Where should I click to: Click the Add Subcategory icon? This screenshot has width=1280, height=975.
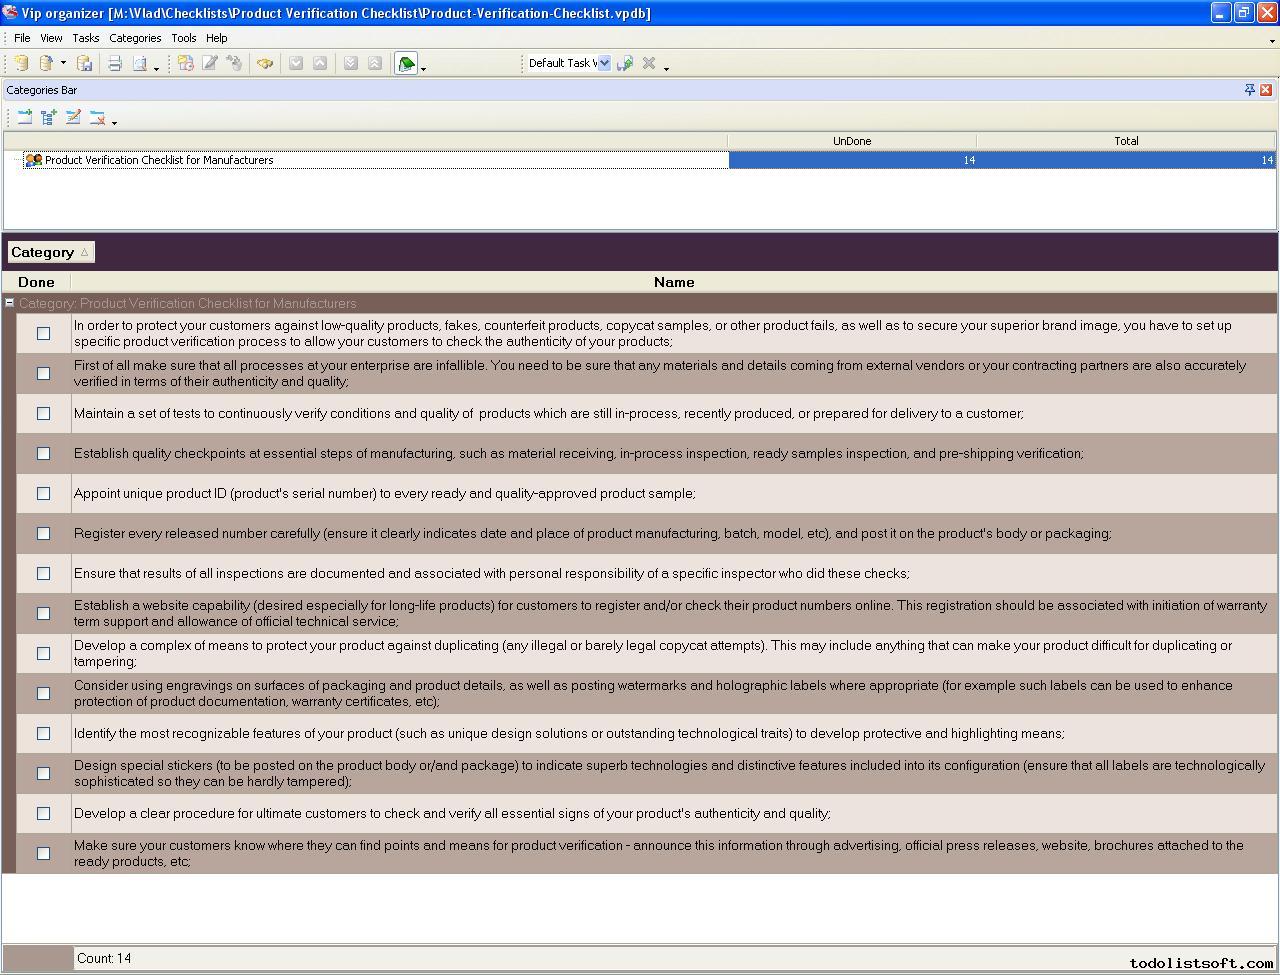[x=49, y=118]
